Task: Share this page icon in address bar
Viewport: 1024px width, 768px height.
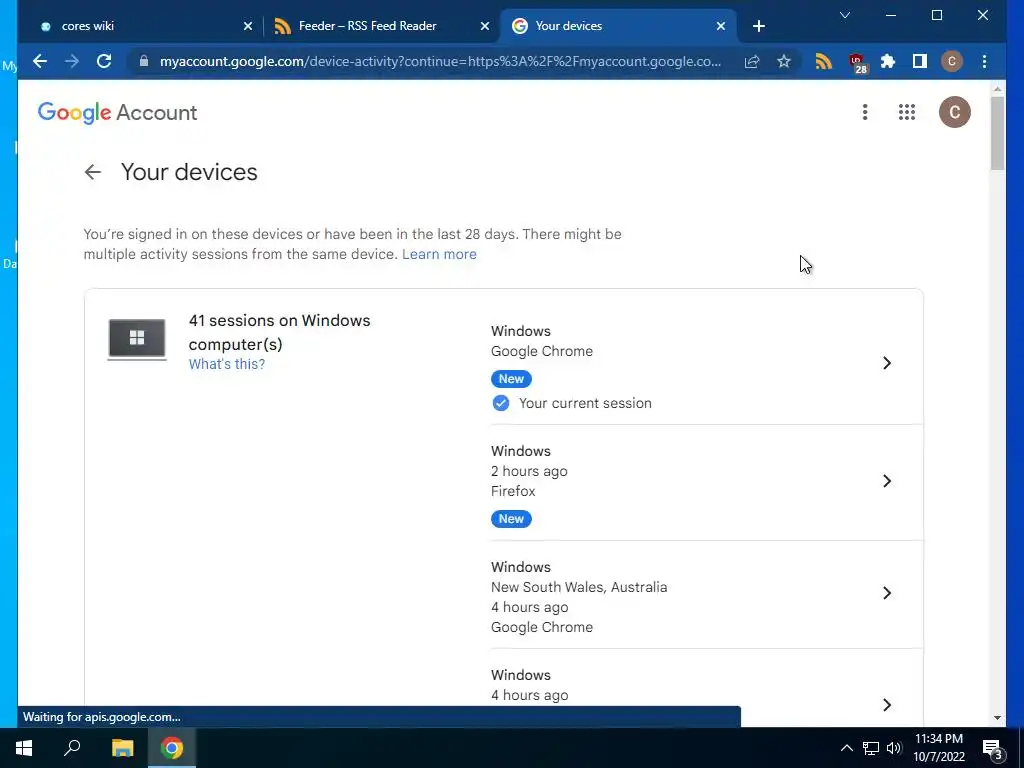Action: [x=752, y=61]
